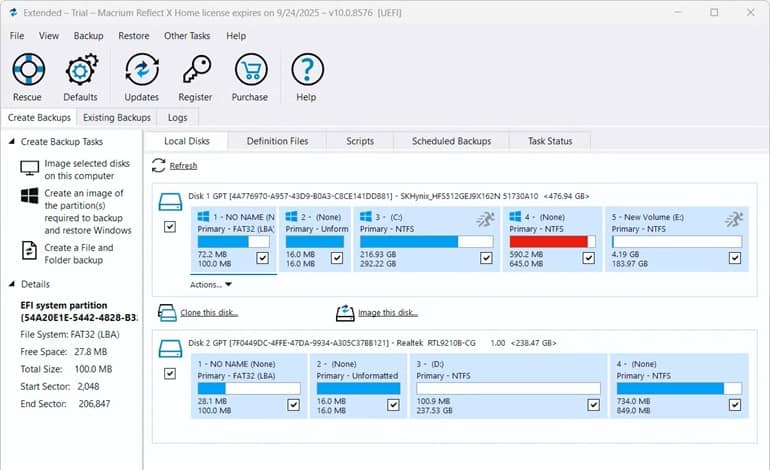The width and height of the screenshot is (770, 470).
Task: Open the Help menu in menu bar
Action: tap(236, 36)
